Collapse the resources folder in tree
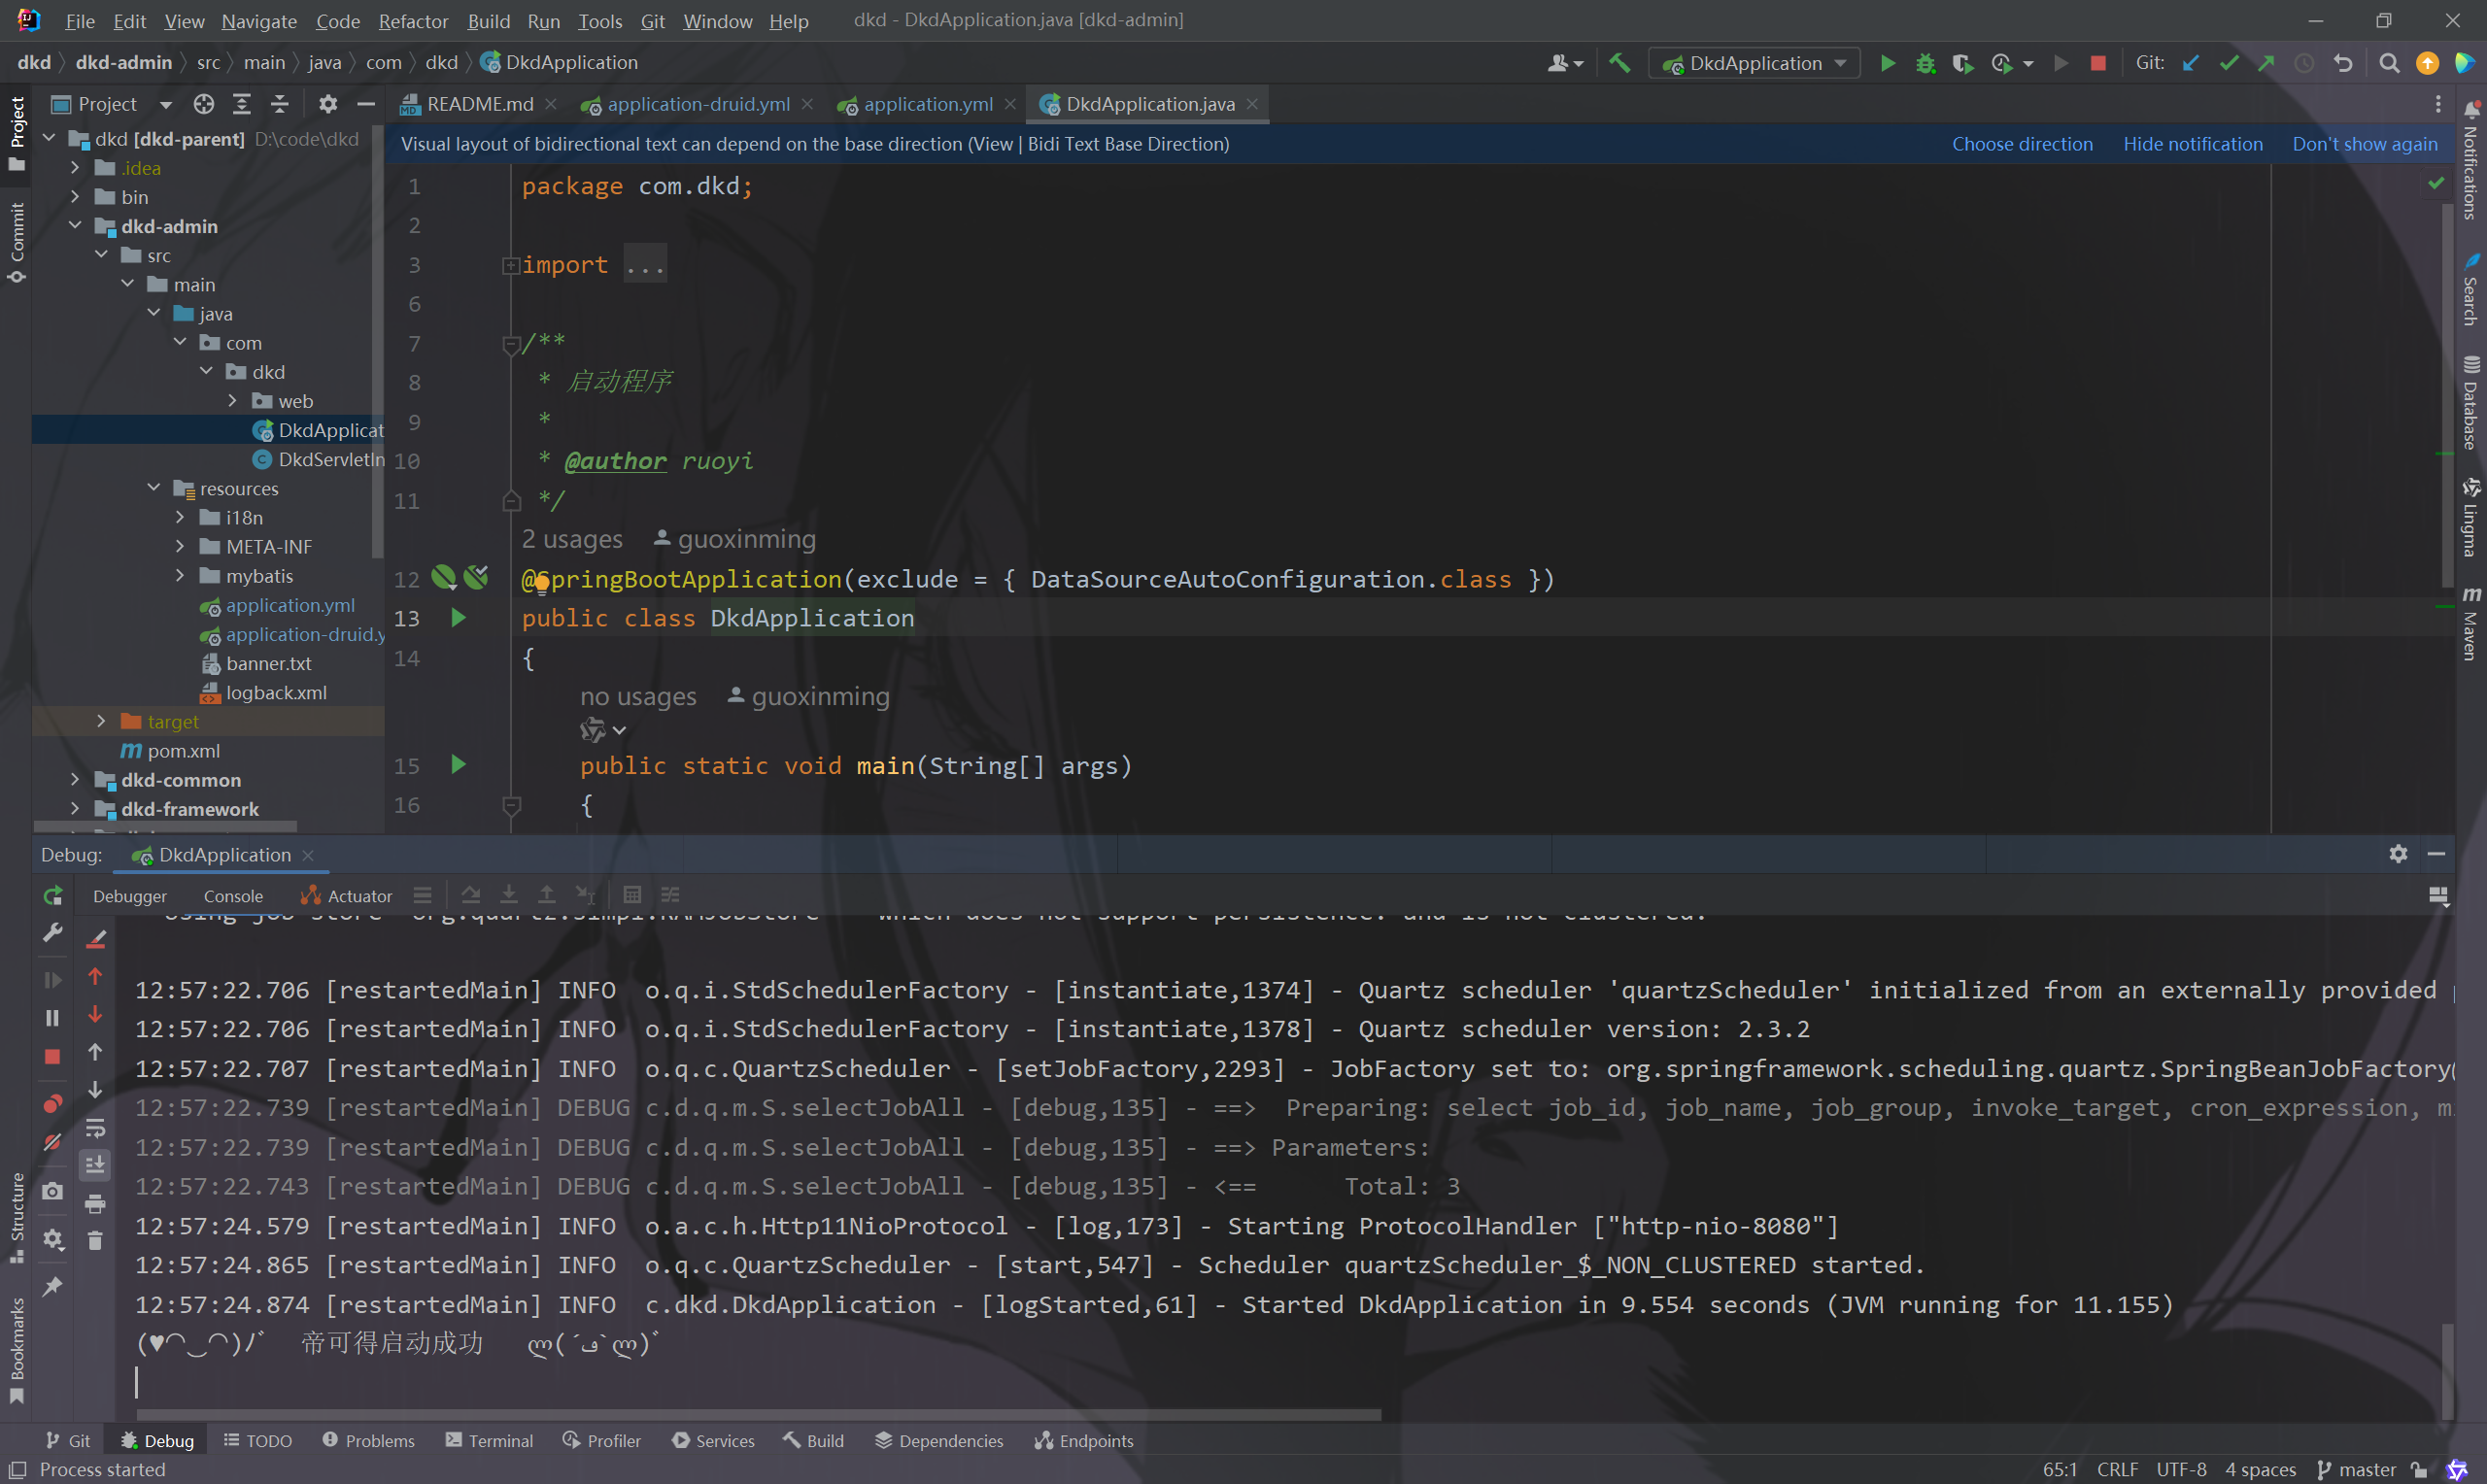Viewport: 2487px width, 1484px height. pyautogui.click(x=154, y=488)
